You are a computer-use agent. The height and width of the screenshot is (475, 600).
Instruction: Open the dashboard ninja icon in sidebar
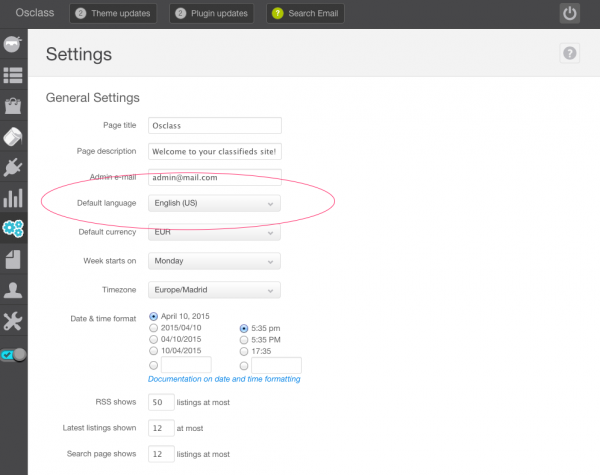pos(13,44)
